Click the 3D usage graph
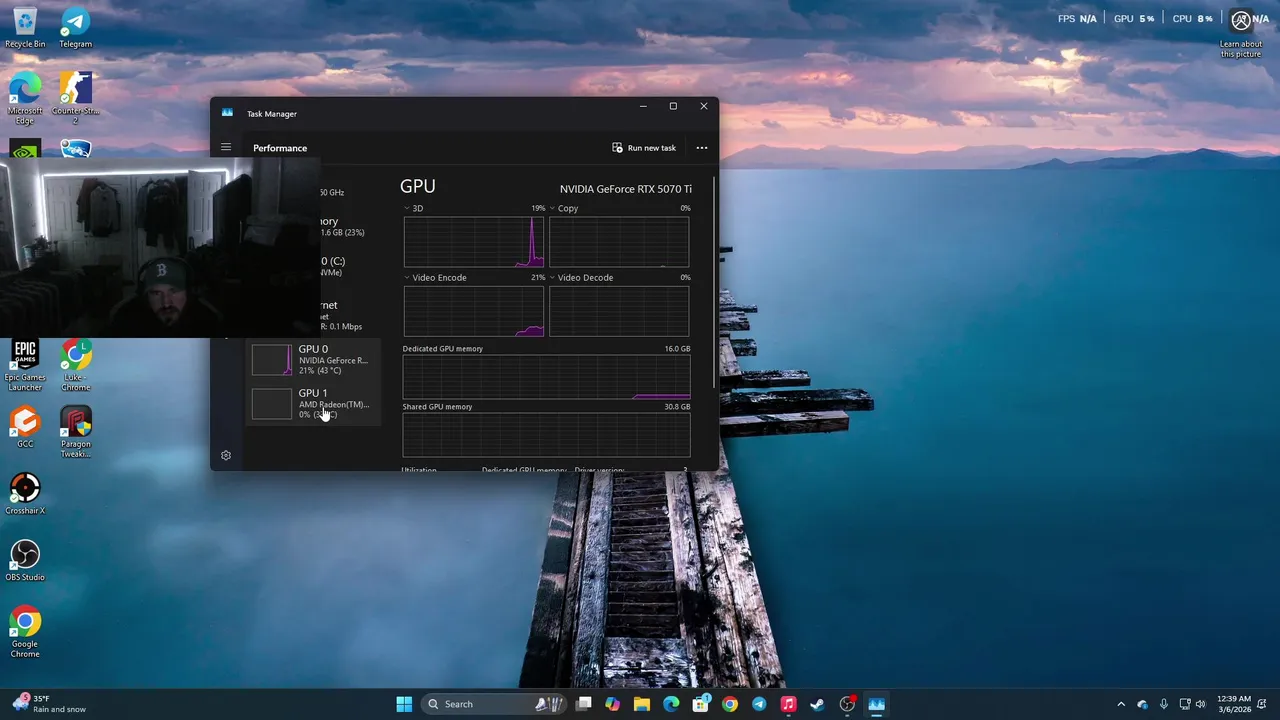Image resolution: width=1280 pixels, height=720 pixels. point(474,241)
